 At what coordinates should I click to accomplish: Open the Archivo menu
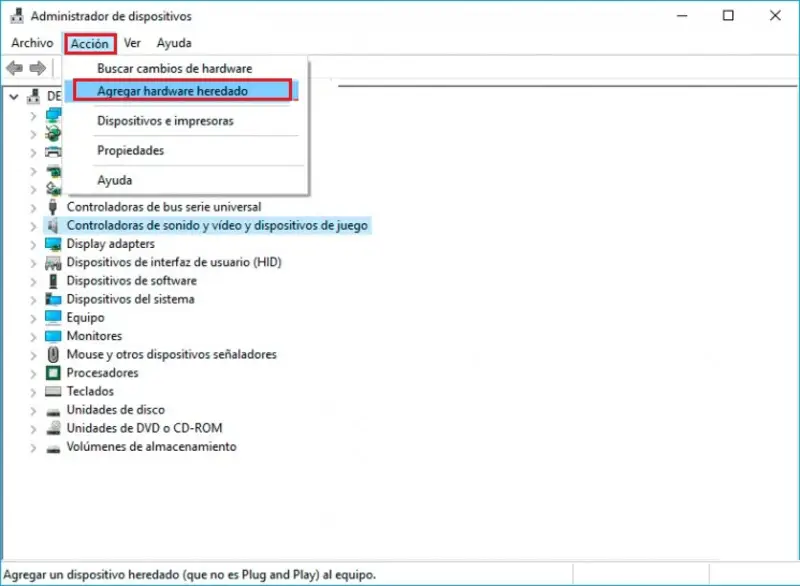point(32,43)
